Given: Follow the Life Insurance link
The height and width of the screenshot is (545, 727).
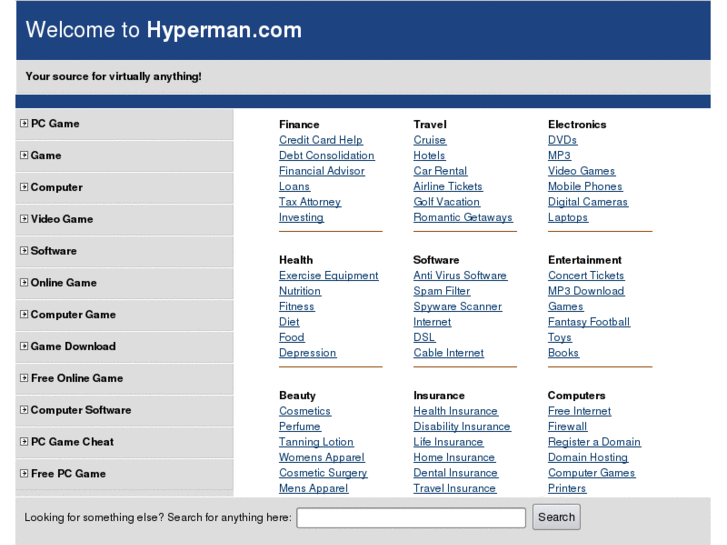Looking at the screenshot, I should click(448, 442).
